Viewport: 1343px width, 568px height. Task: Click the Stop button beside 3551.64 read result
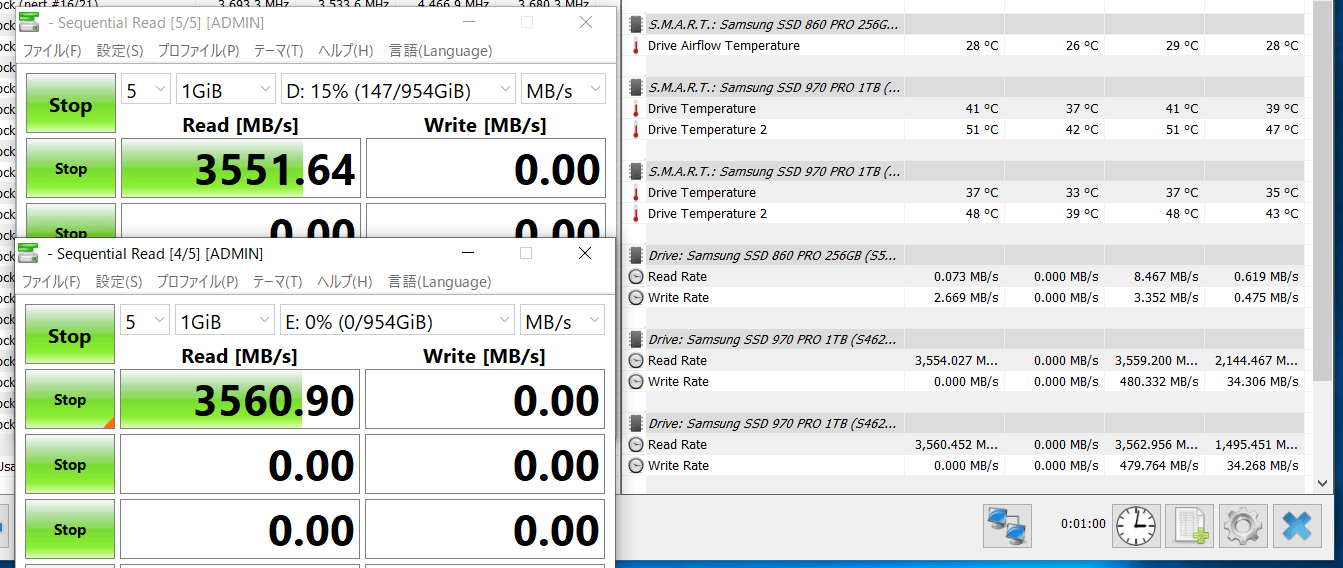pyautogui.click(x=70, y=169)
